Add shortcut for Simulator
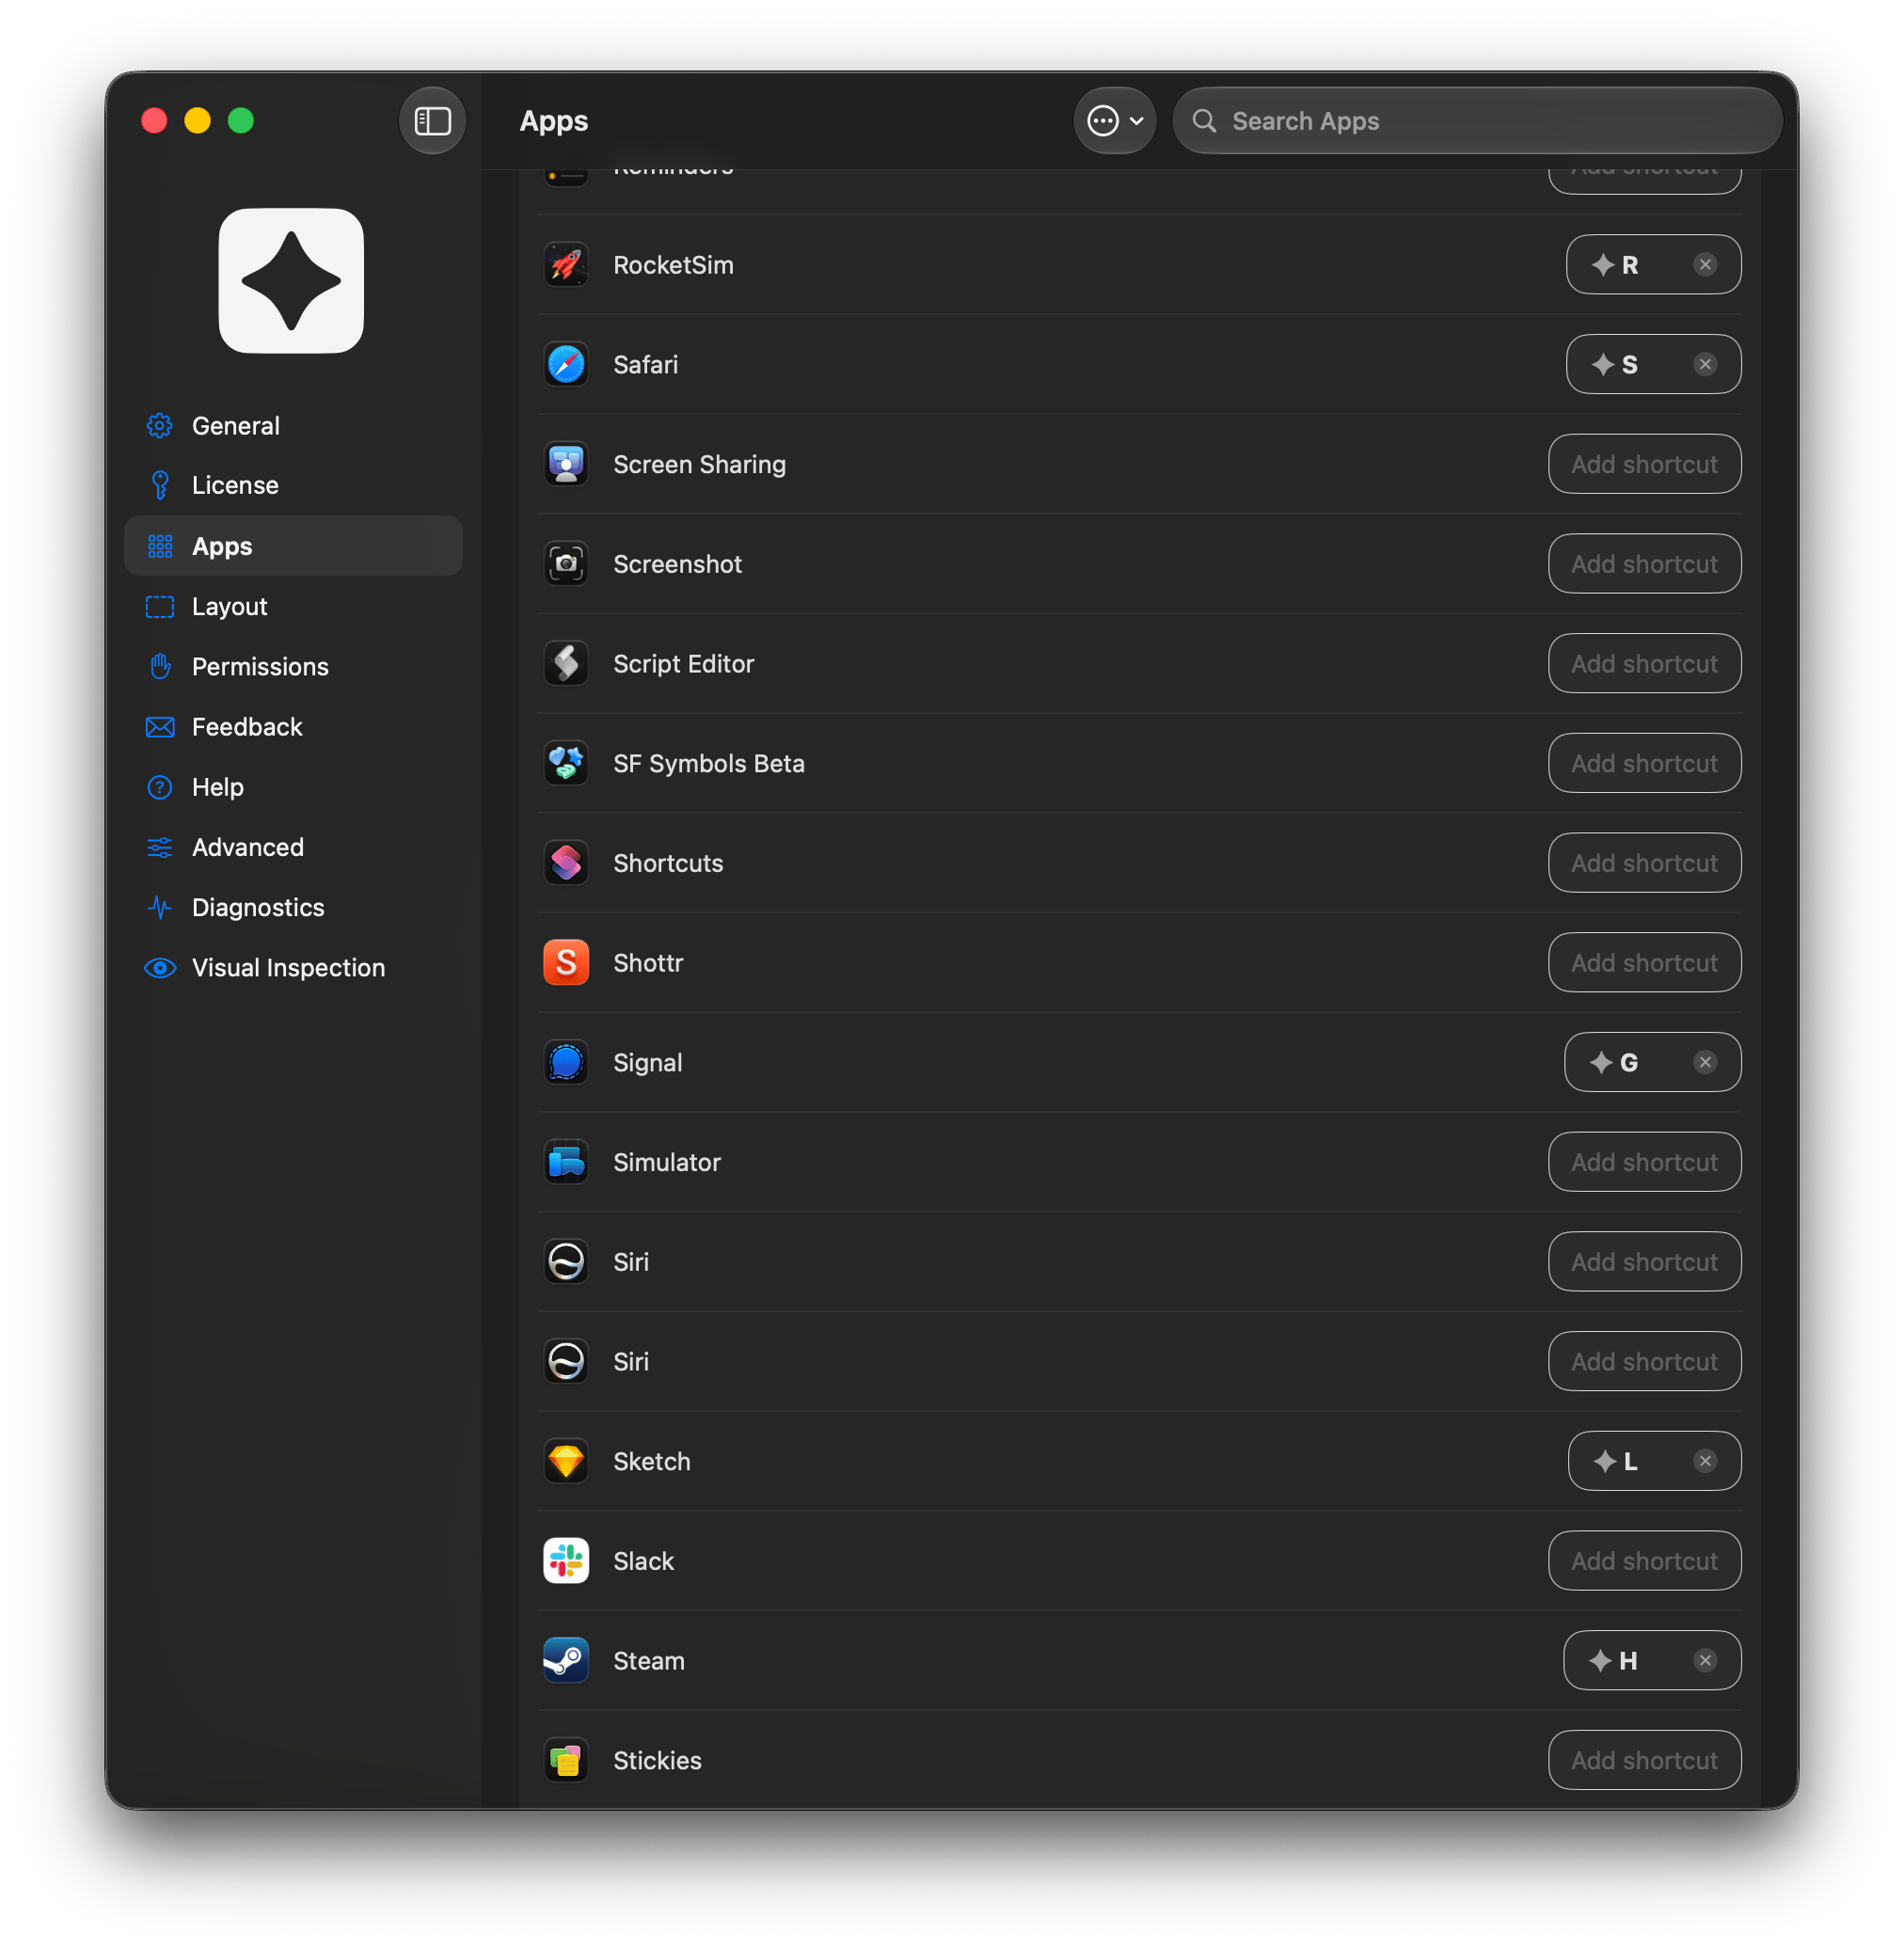This screenshot has height=1949, width=1904. point(1644,1163)
